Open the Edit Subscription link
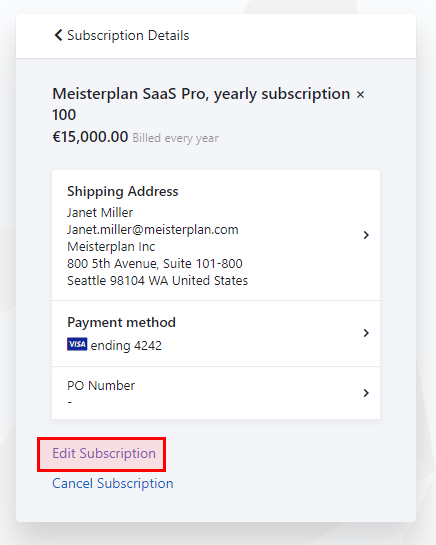The image size is (436, 545). [104, 453]
